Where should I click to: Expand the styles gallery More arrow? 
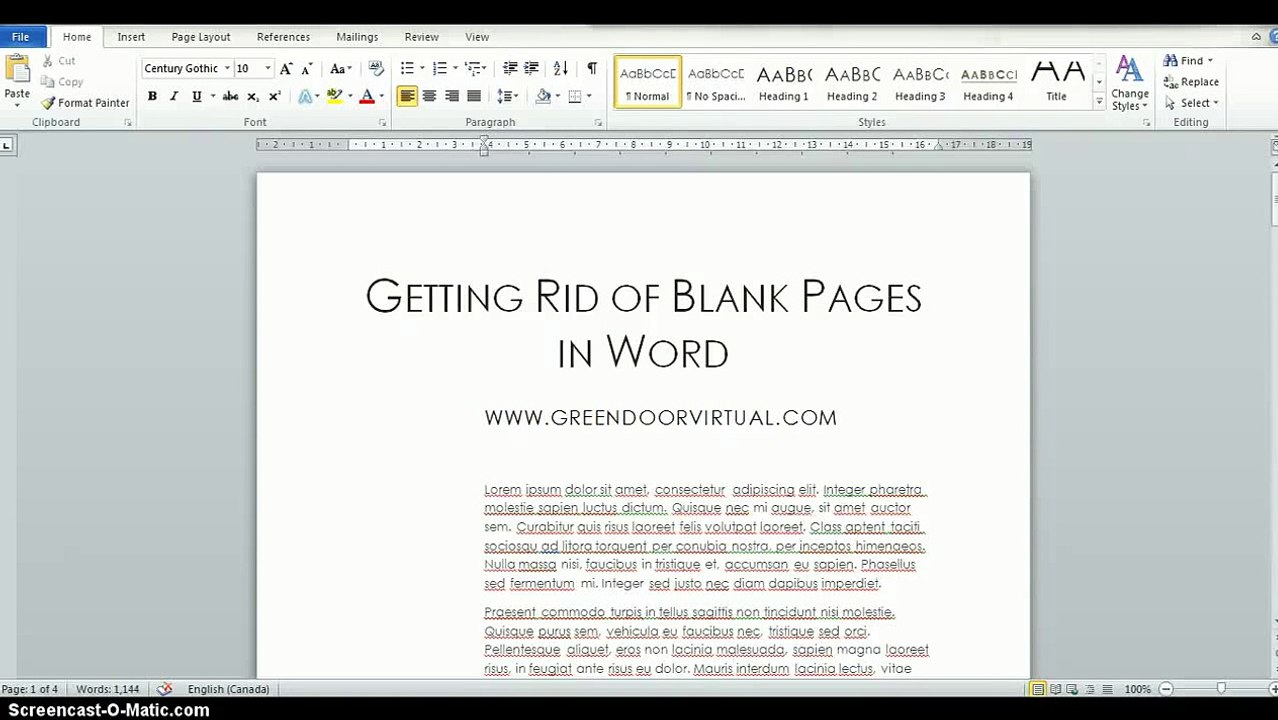click(1099, 101)
